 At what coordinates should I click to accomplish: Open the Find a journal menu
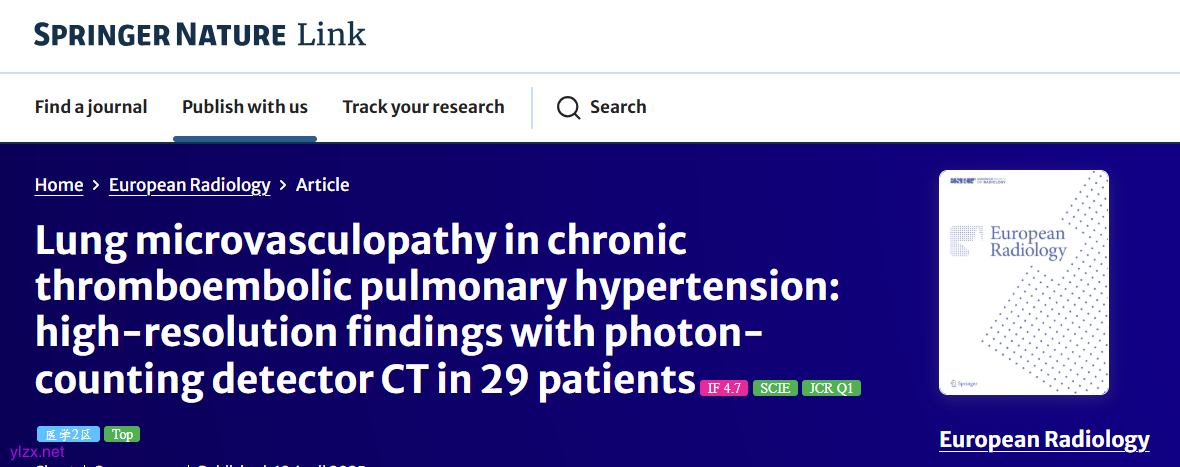(91, 107)
